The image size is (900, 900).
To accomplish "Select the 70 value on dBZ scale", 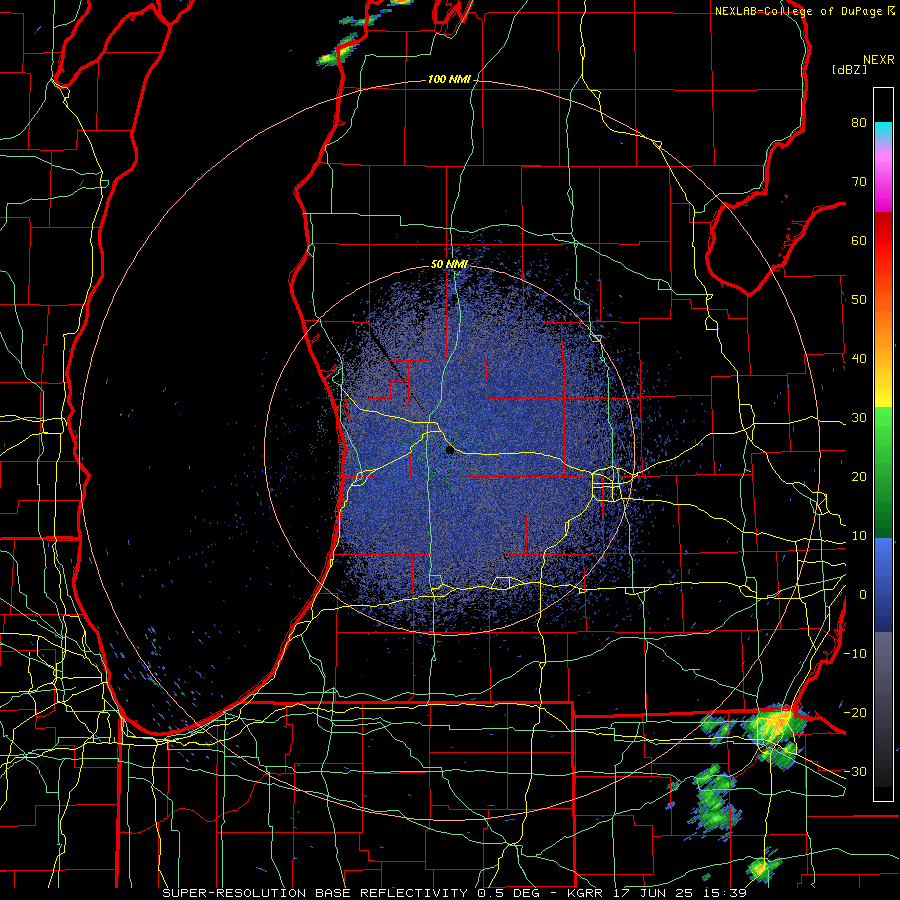I will coord(859,181).
